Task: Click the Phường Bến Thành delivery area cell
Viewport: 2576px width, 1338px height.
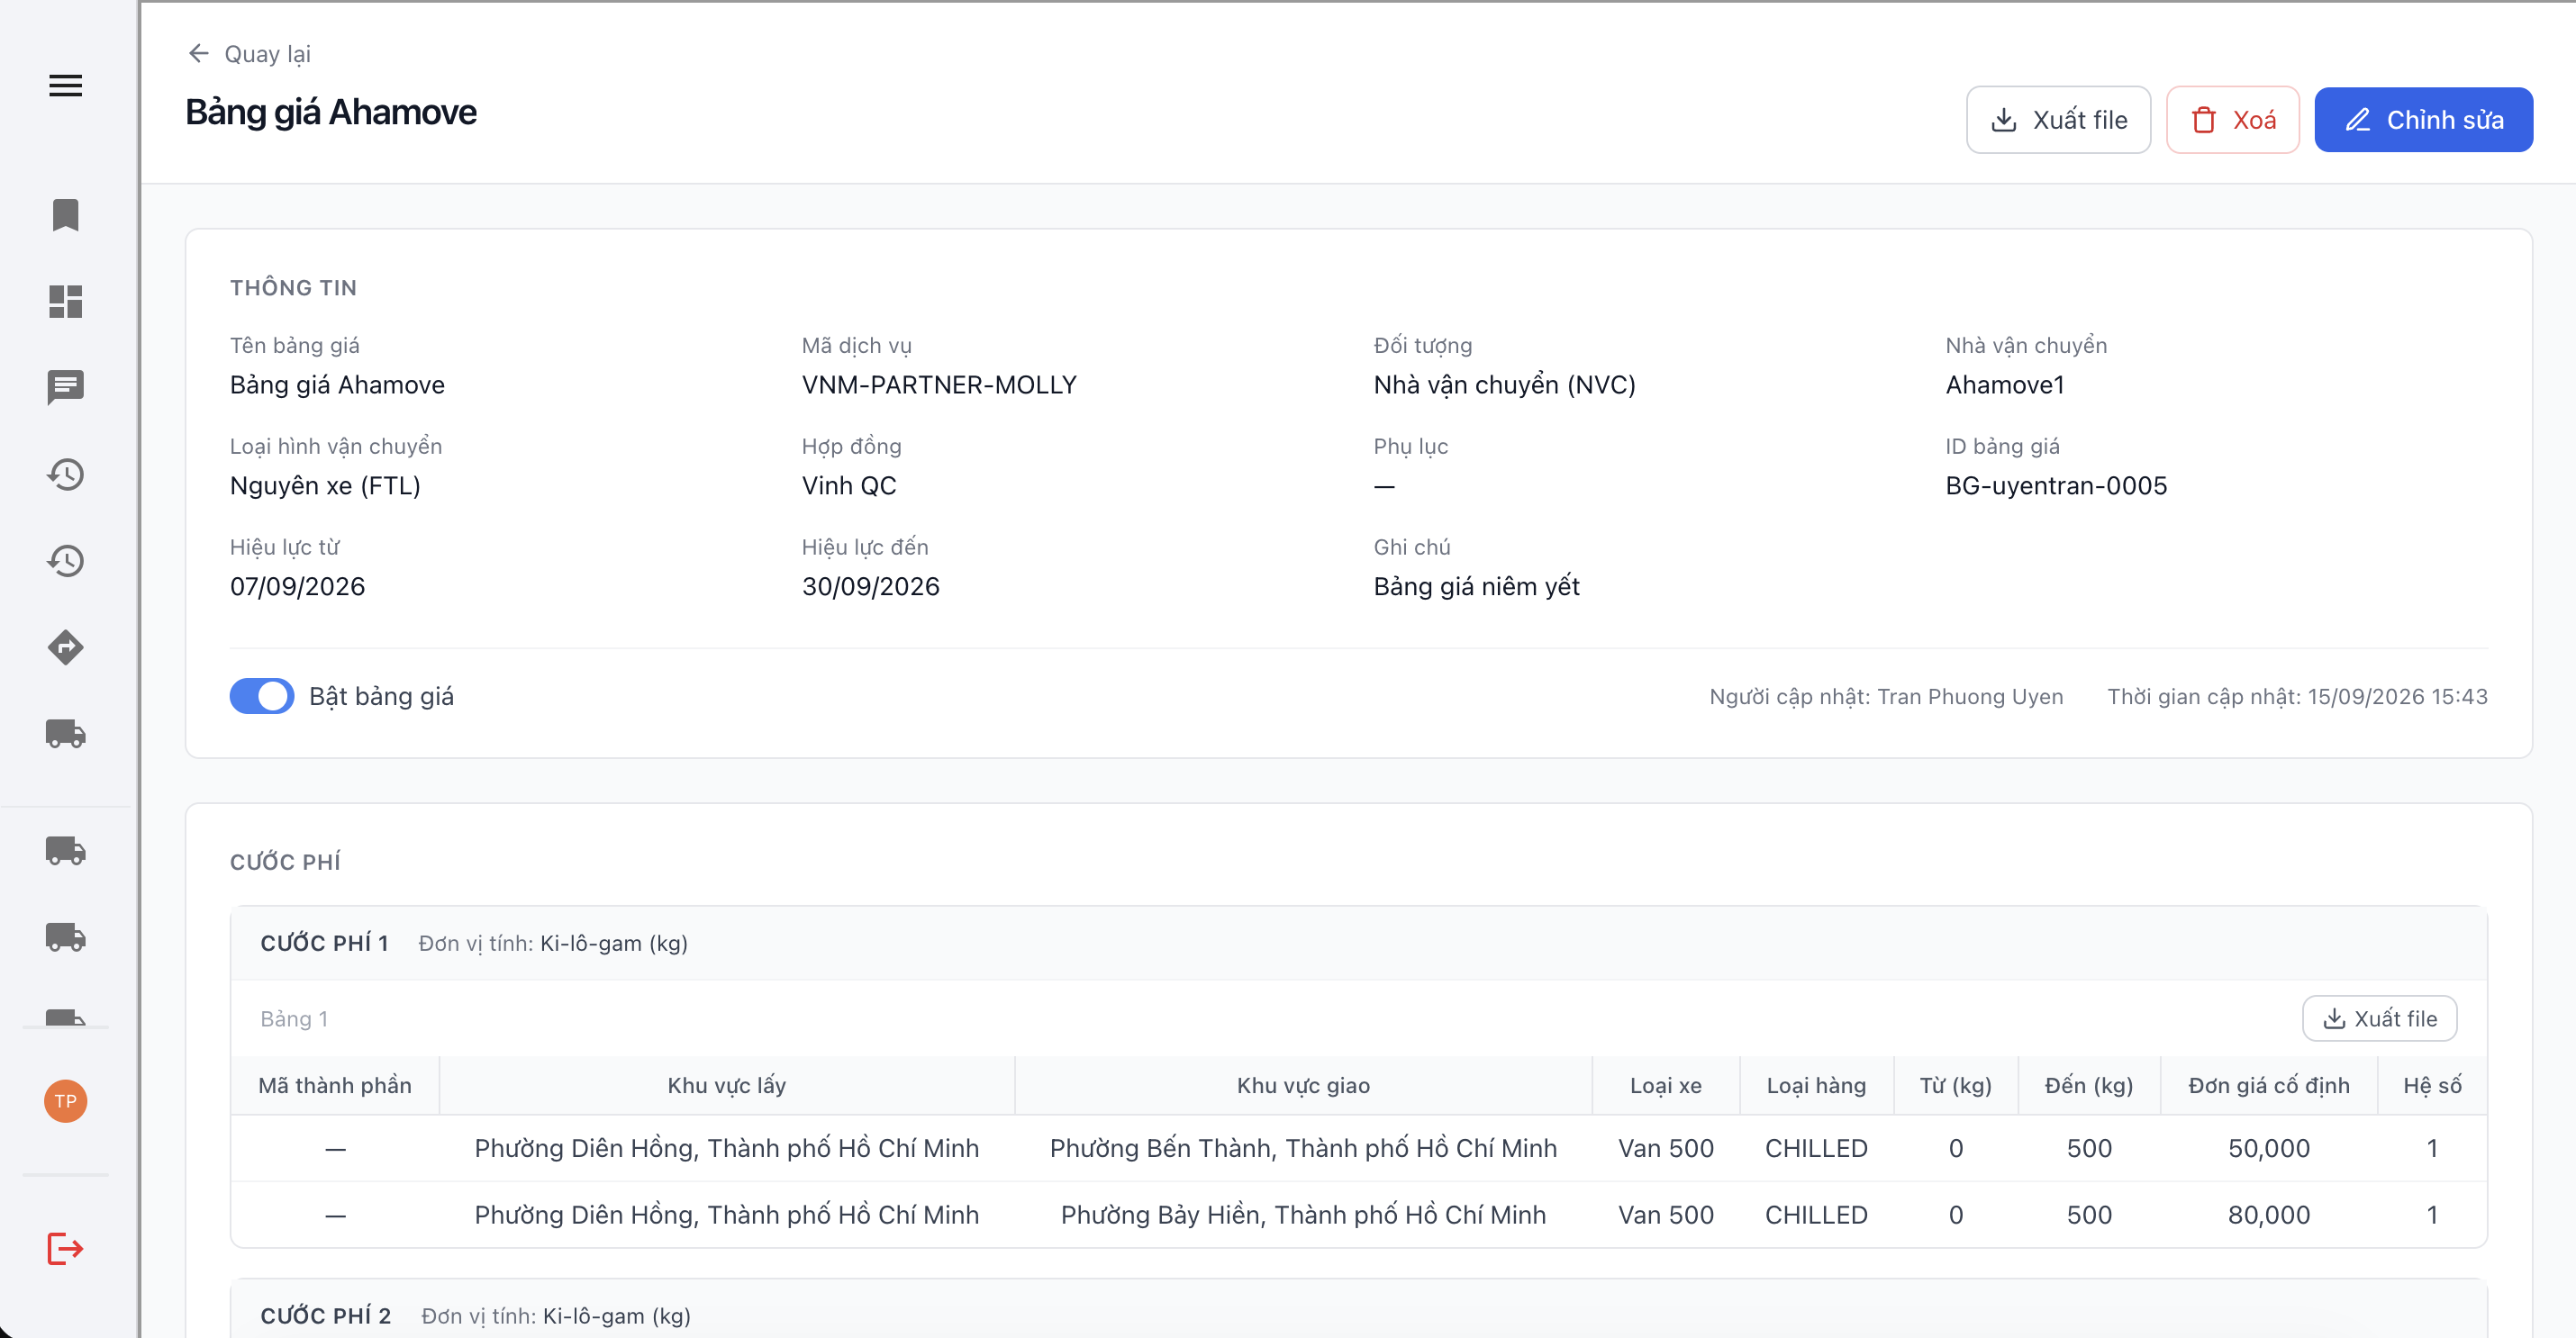Action: point(1303,1148)
